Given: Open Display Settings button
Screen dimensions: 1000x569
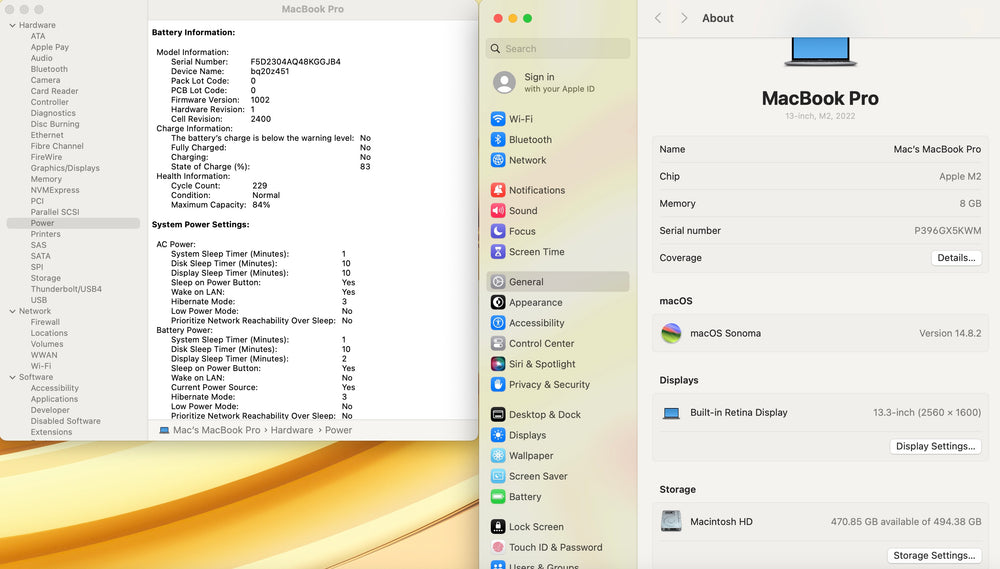Looking at the screenshot, I should pyautogui.click(x=934, y=447).
